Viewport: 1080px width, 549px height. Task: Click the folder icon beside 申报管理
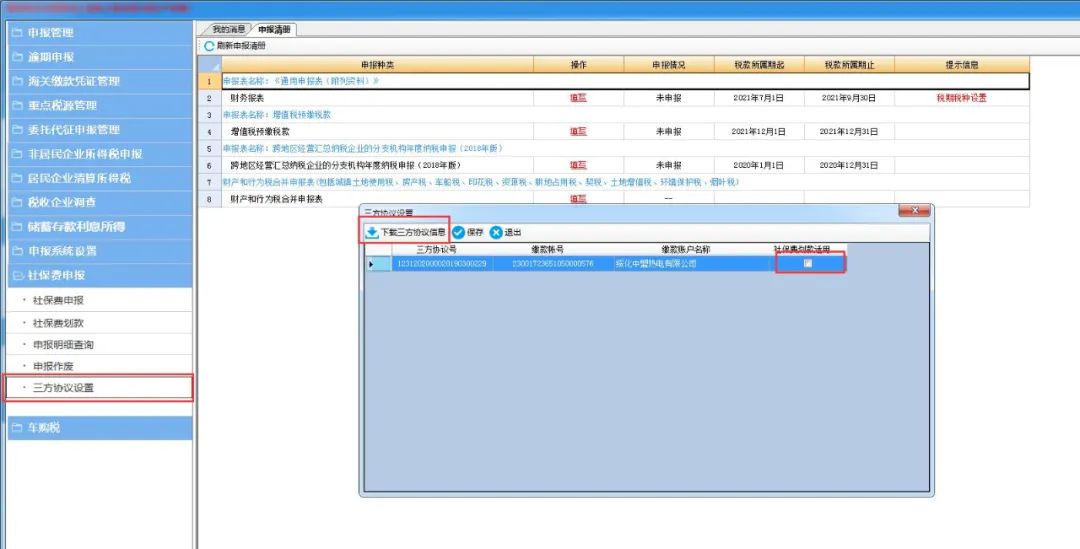17,32
